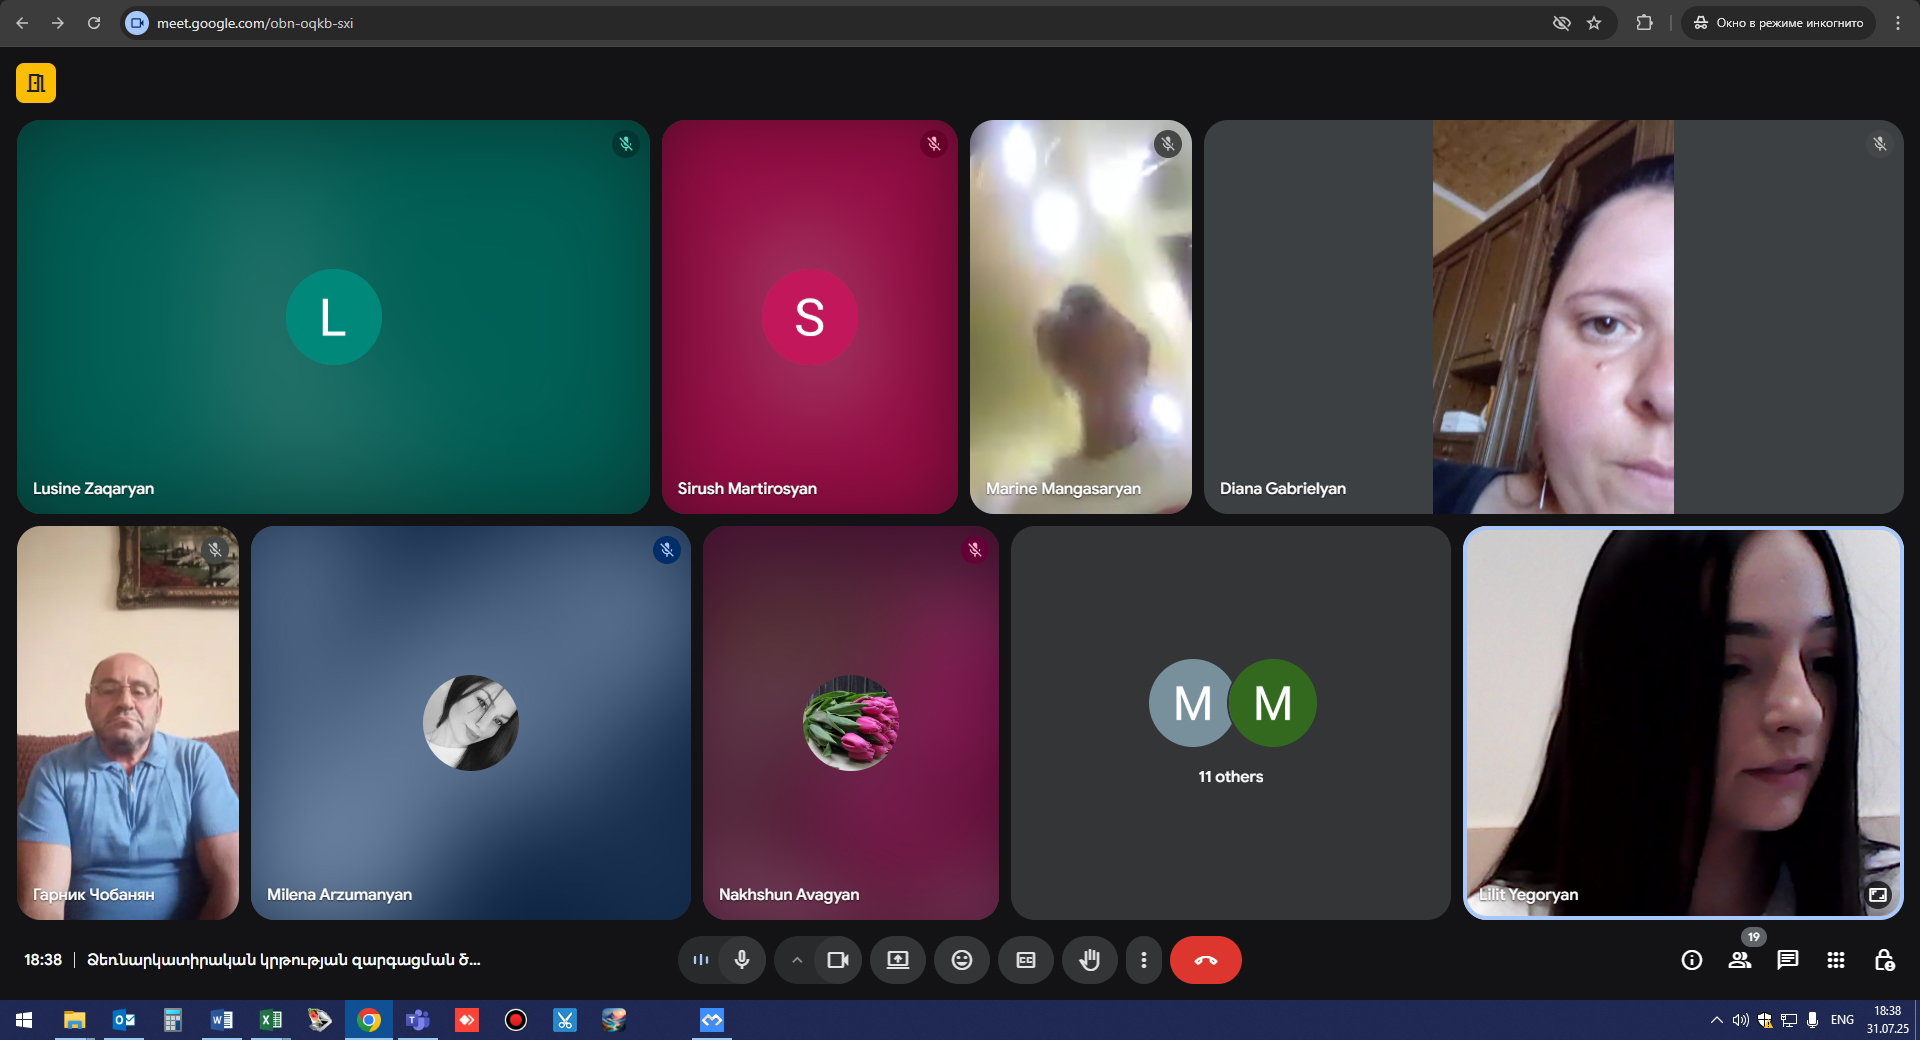Open Outlook from the taskbar

tap(124, 1020)
